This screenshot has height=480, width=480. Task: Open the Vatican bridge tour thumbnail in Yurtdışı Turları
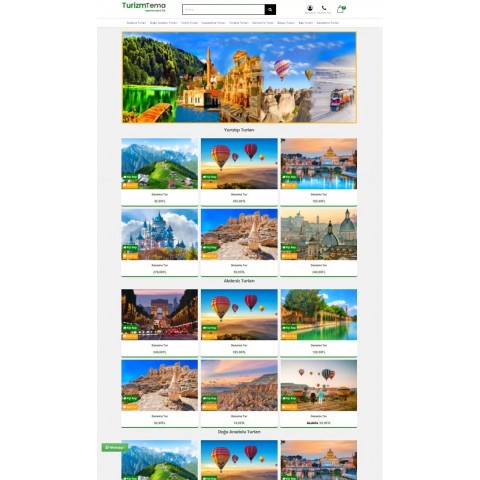tap(319, 164)
